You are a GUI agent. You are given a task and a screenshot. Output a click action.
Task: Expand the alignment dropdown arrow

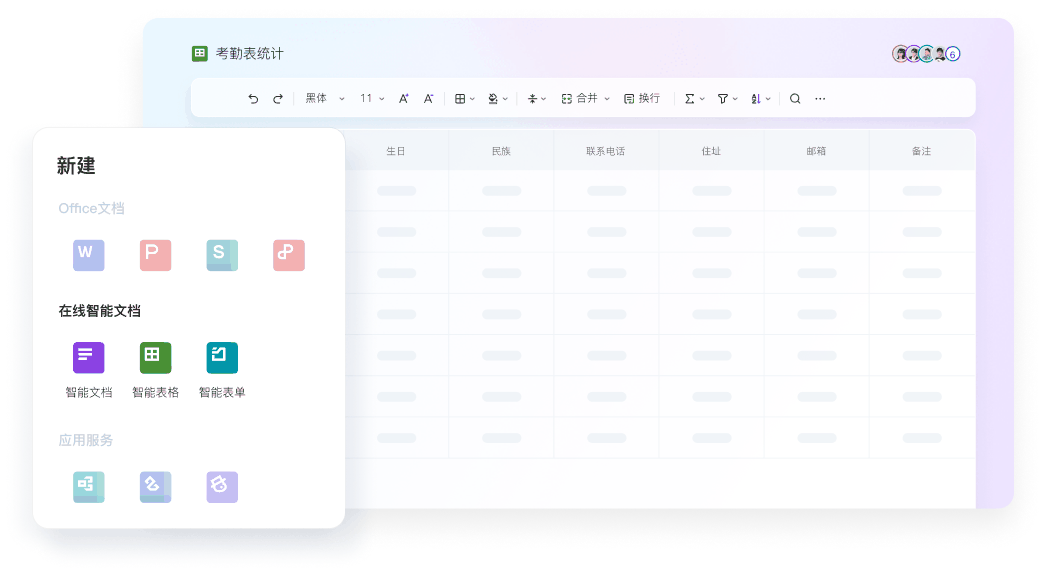(x=544, y=99)
